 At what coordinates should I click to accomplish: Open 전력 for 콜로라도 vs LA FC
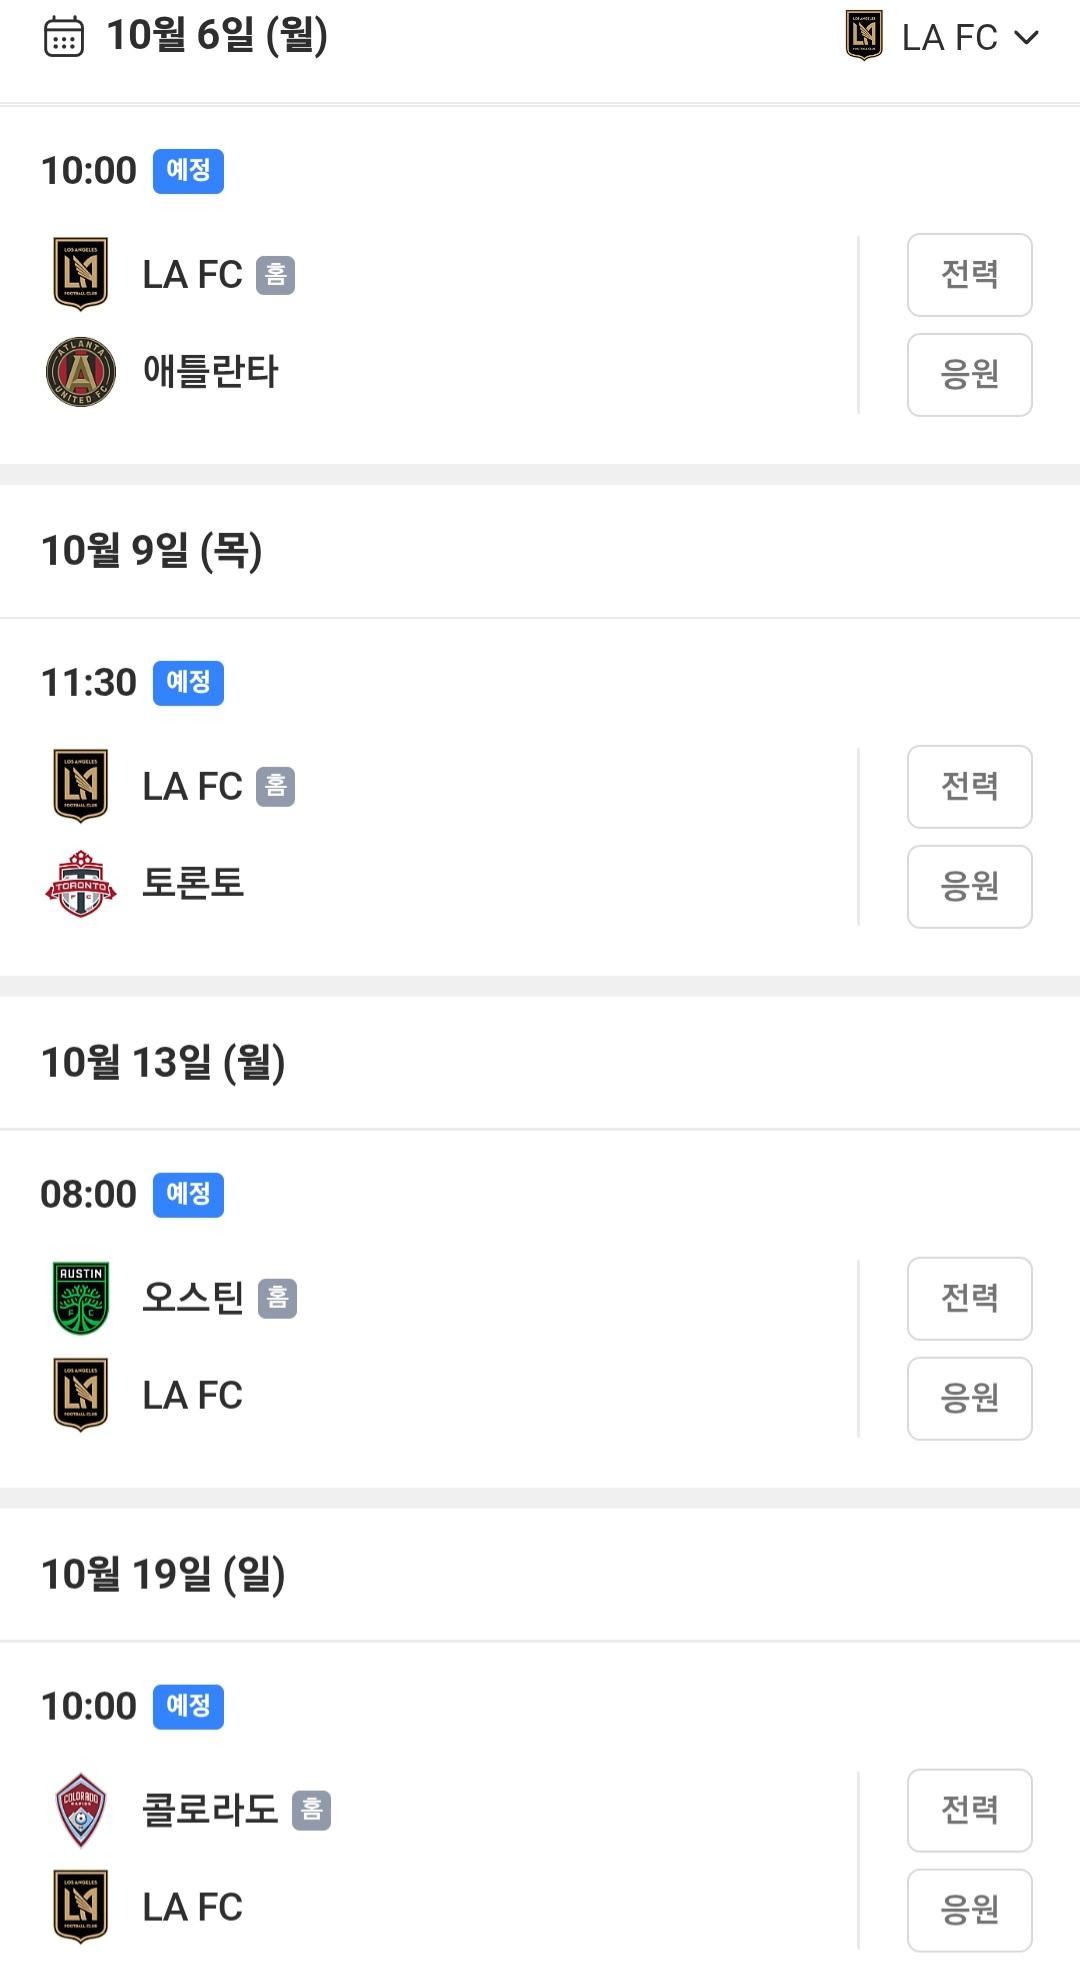click(969, 1811)
